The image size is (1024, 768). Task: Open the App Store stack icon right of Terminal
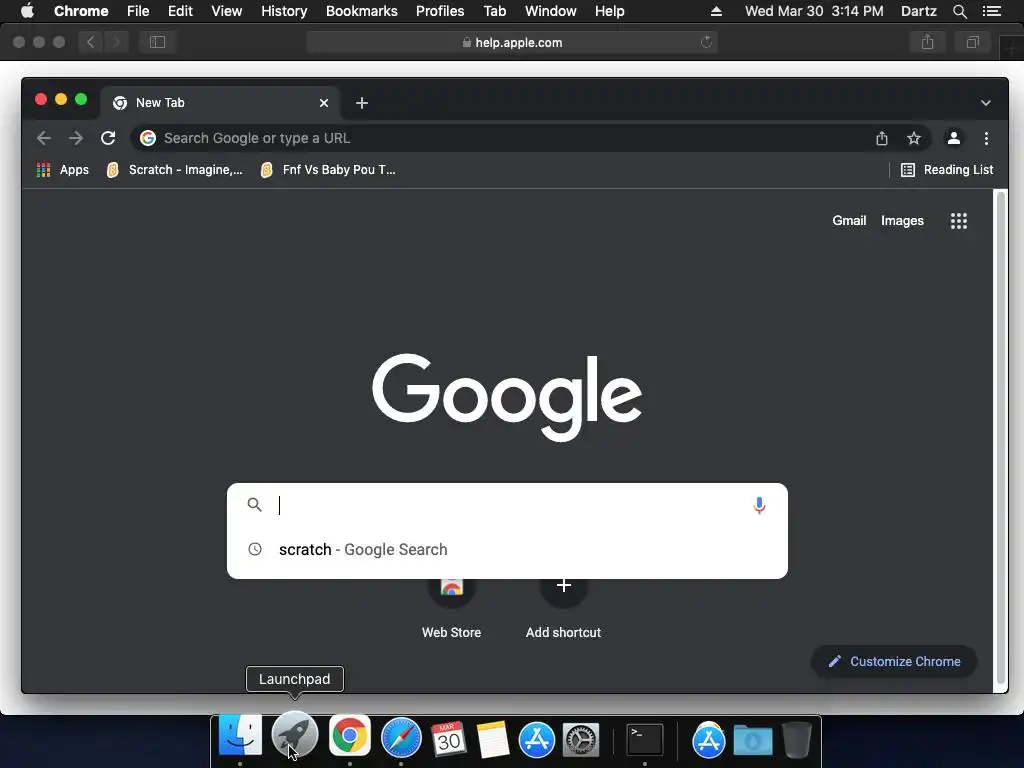pos(709,739)
